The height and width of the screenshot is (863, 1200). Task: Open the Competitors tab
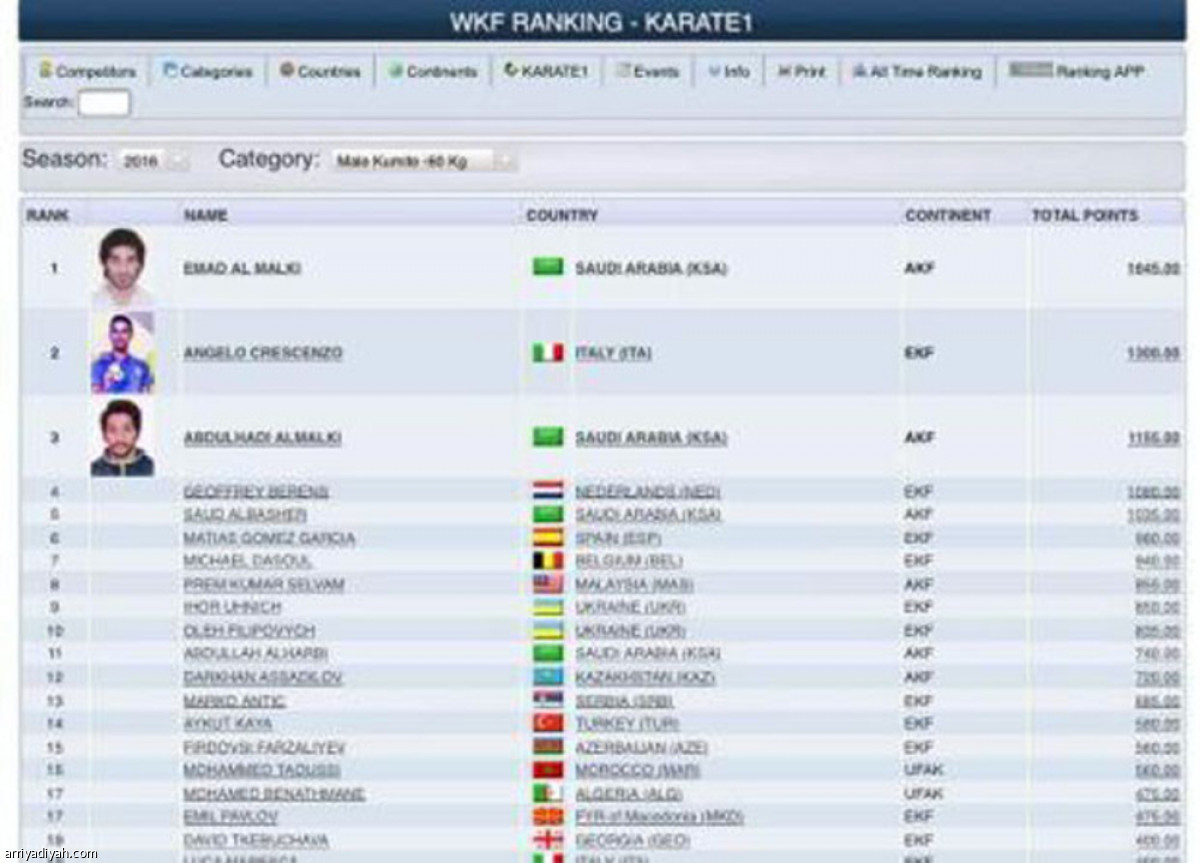87,72
